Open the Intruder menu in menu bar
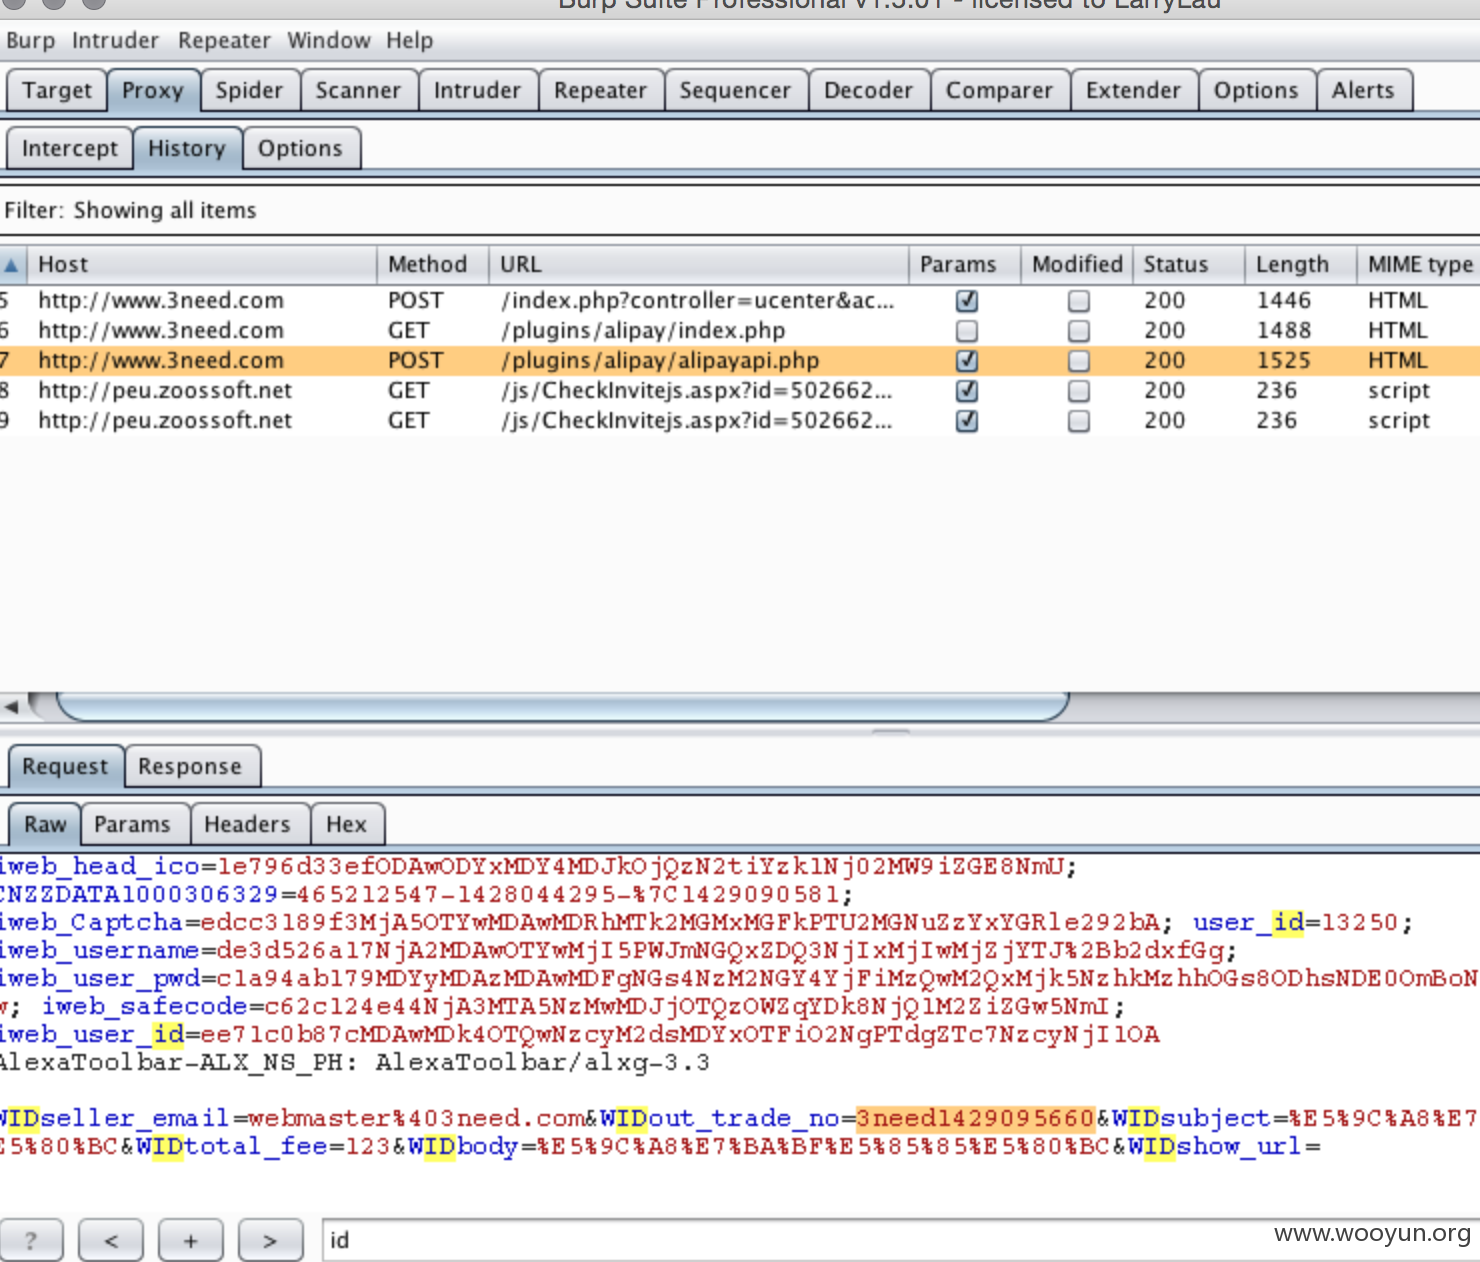The width and height of the screenshot is (1480, 1262). point(115,41)
